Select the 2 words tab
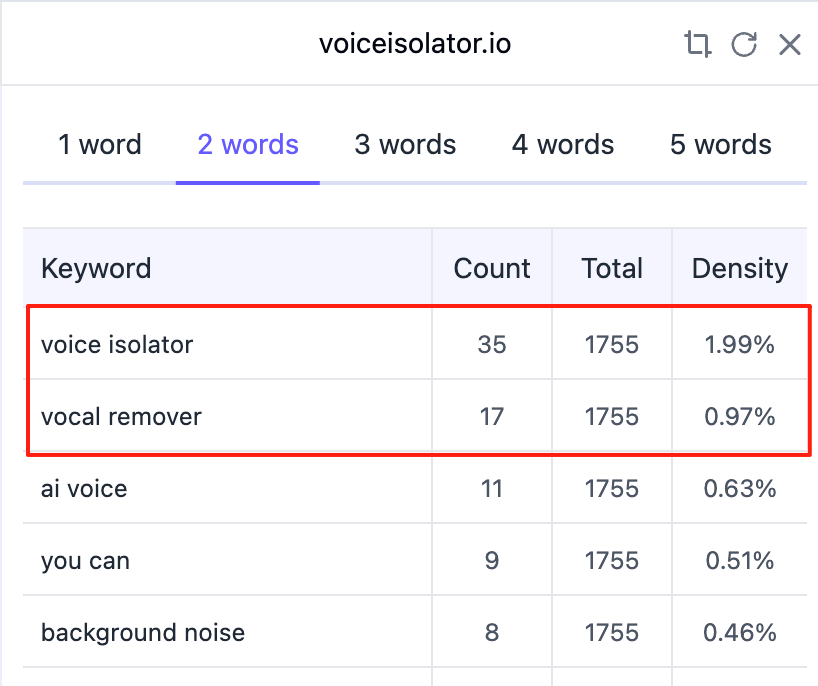Screen dimensions: 818x686 (x=248, y=145)
